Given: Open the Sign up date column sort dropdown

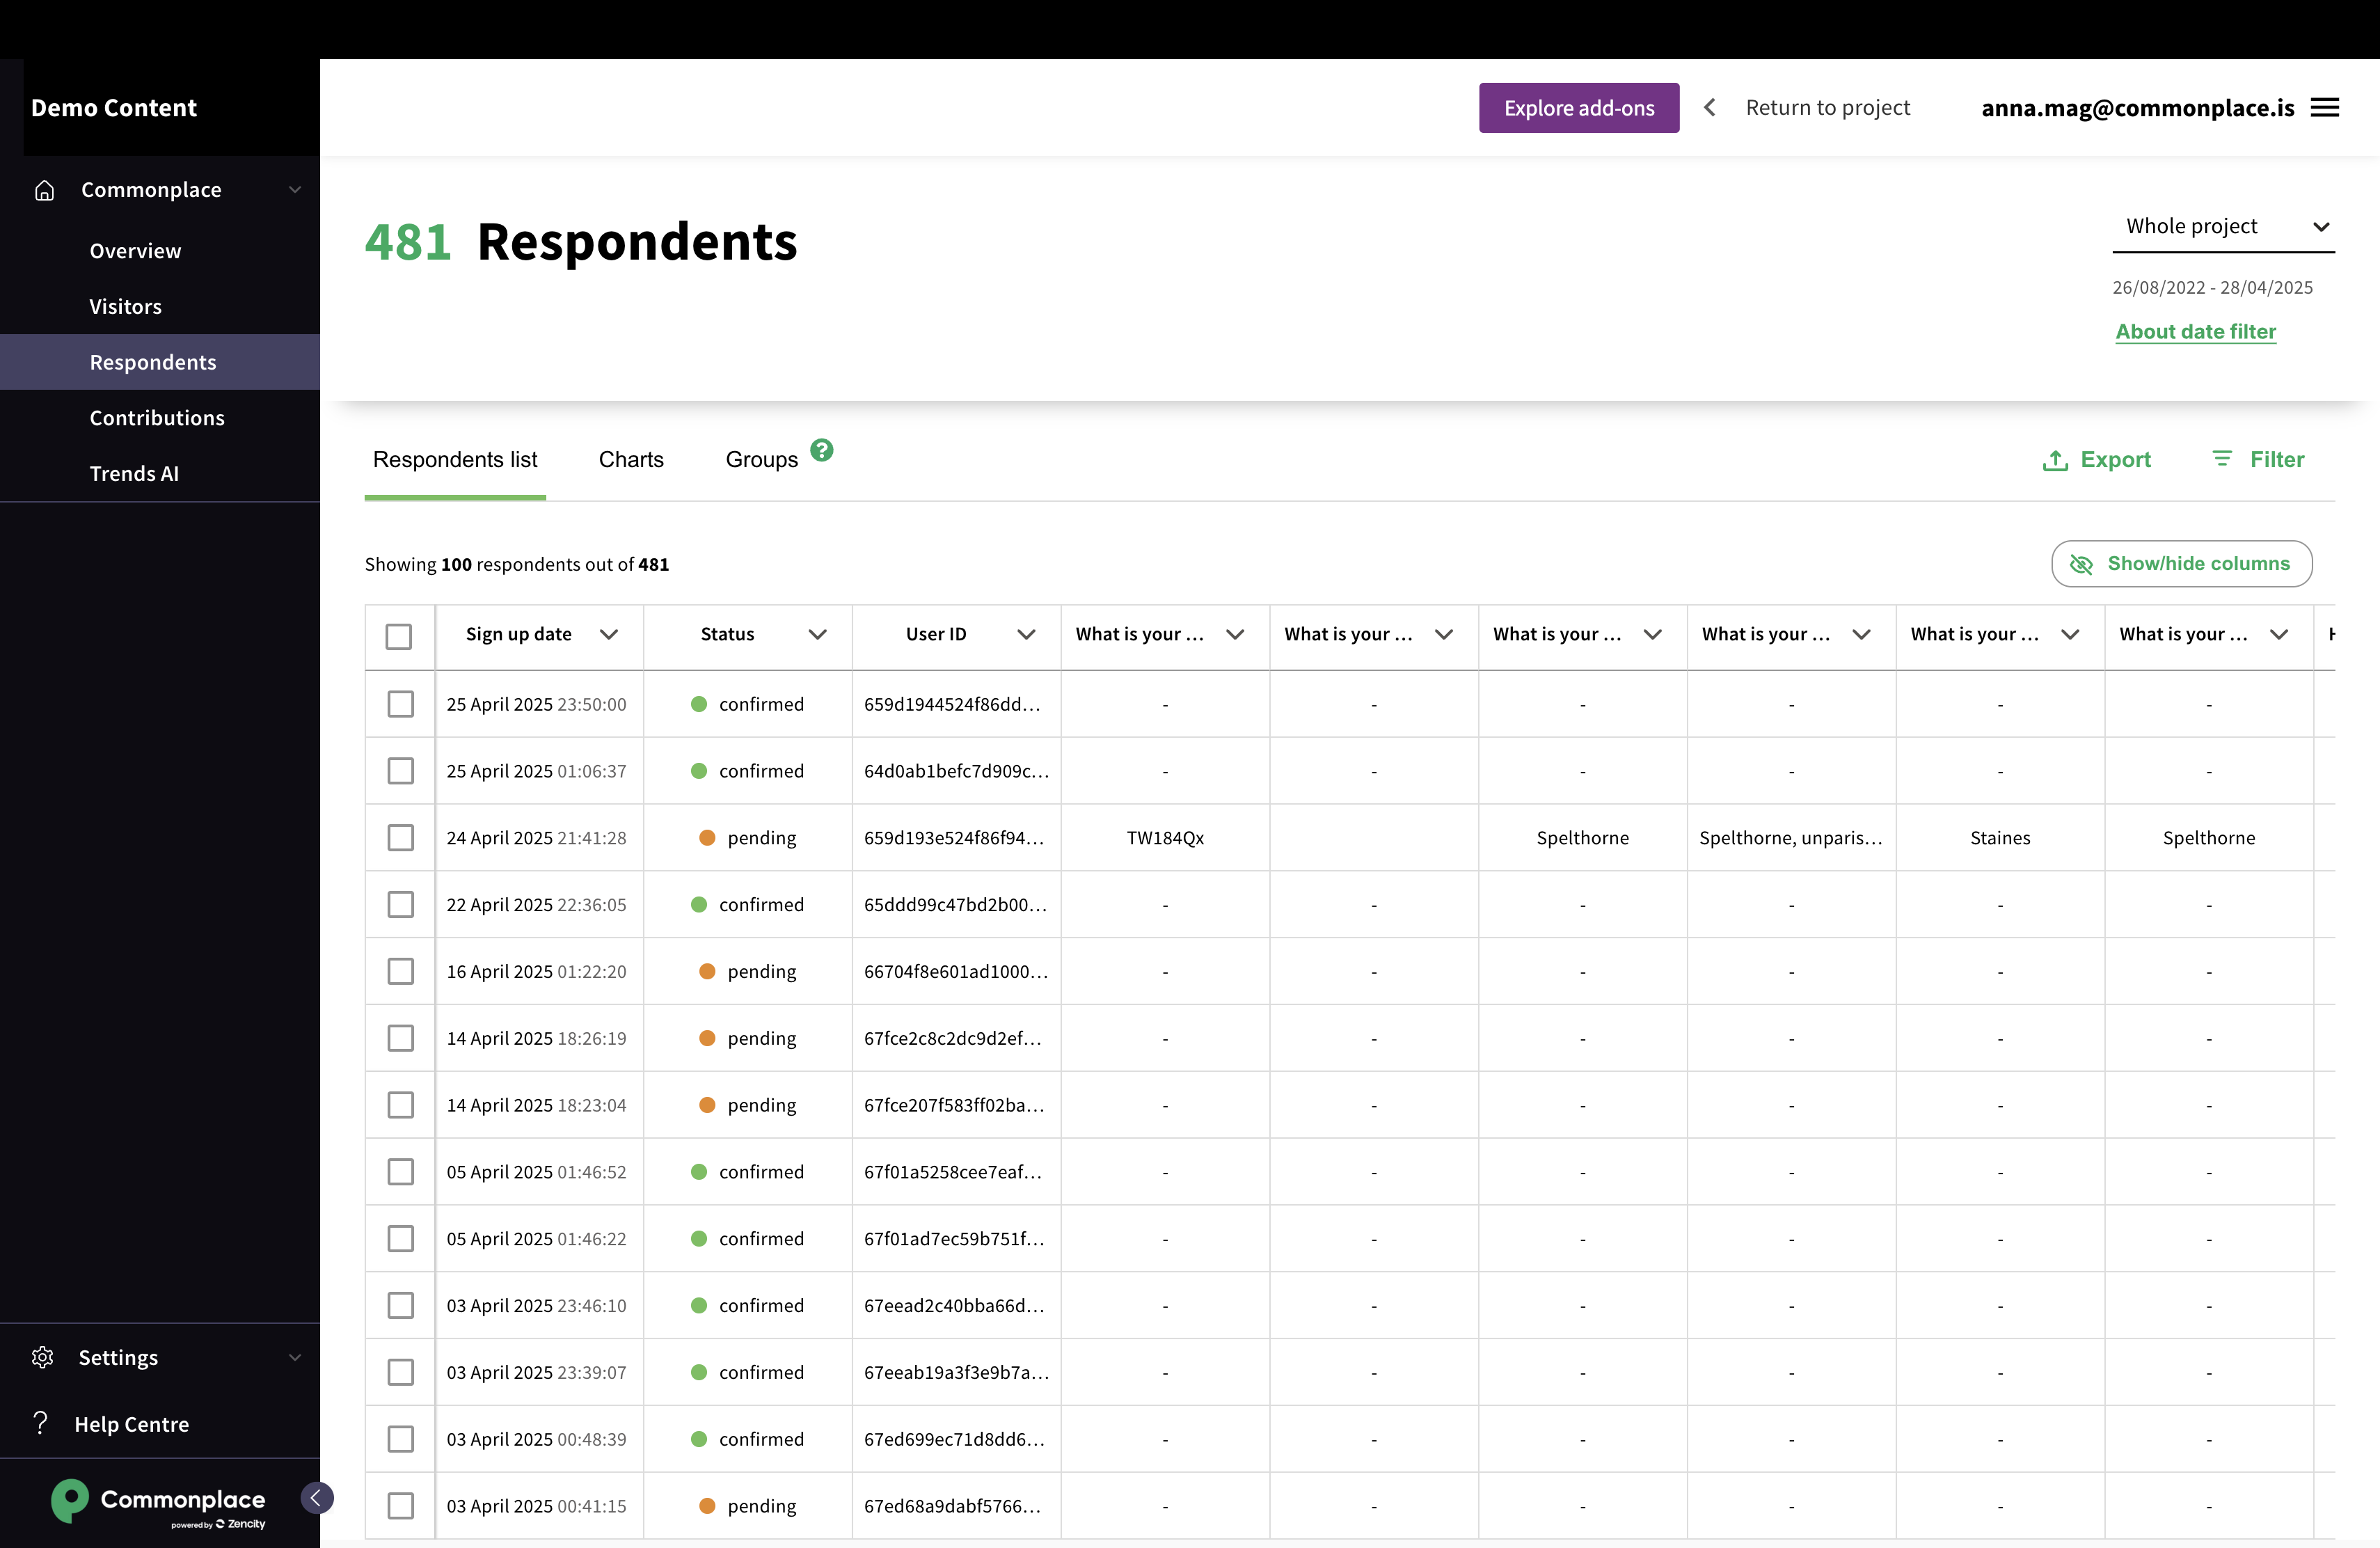Looking at the screenshot, I should (608, 634).
